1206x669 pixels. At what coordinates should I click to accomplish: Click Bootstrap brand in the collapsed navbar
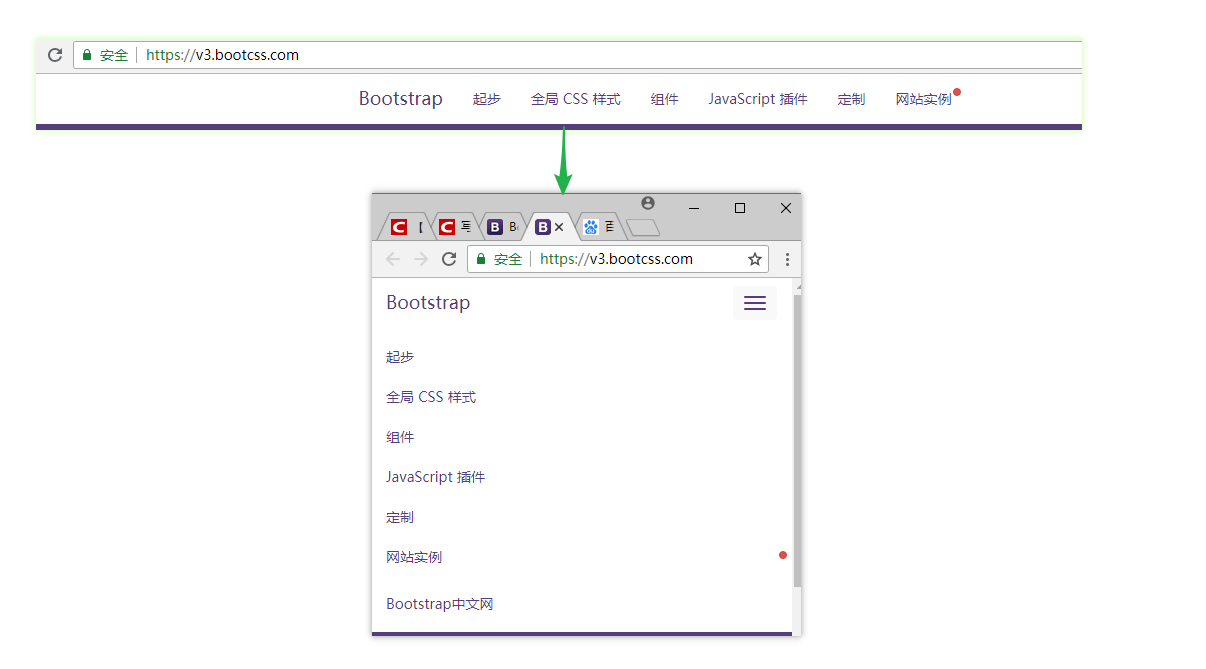pos(428,302)
